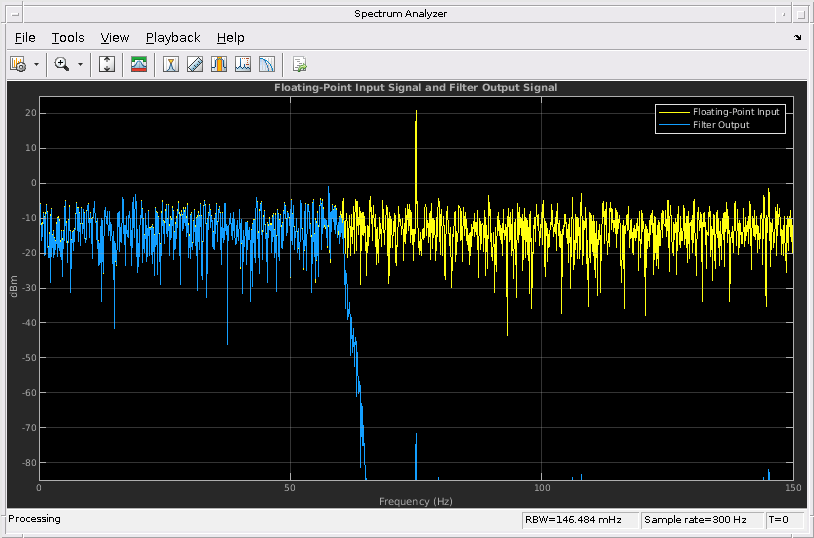The image size is (814, 538).
Task: Open the Playback menu
Action: point(173,38)
